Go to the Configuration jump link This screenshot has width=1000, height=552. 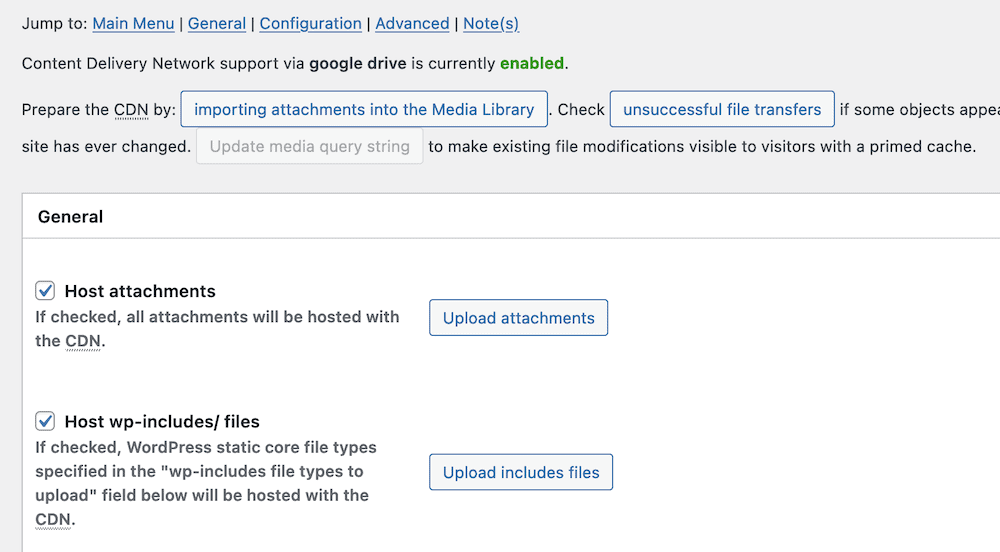coord(310,23)
